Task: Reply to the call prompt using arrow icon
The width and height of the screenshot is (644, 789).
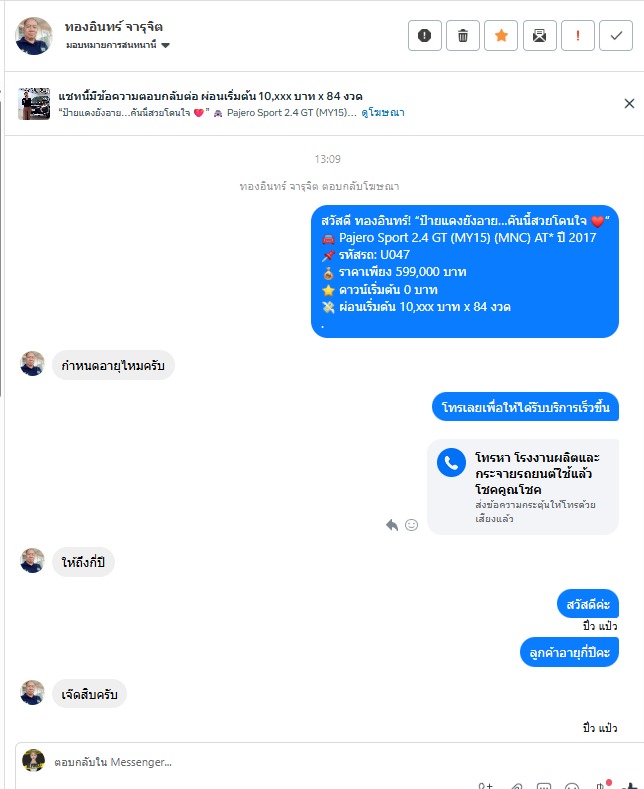Action: [392, 525]
